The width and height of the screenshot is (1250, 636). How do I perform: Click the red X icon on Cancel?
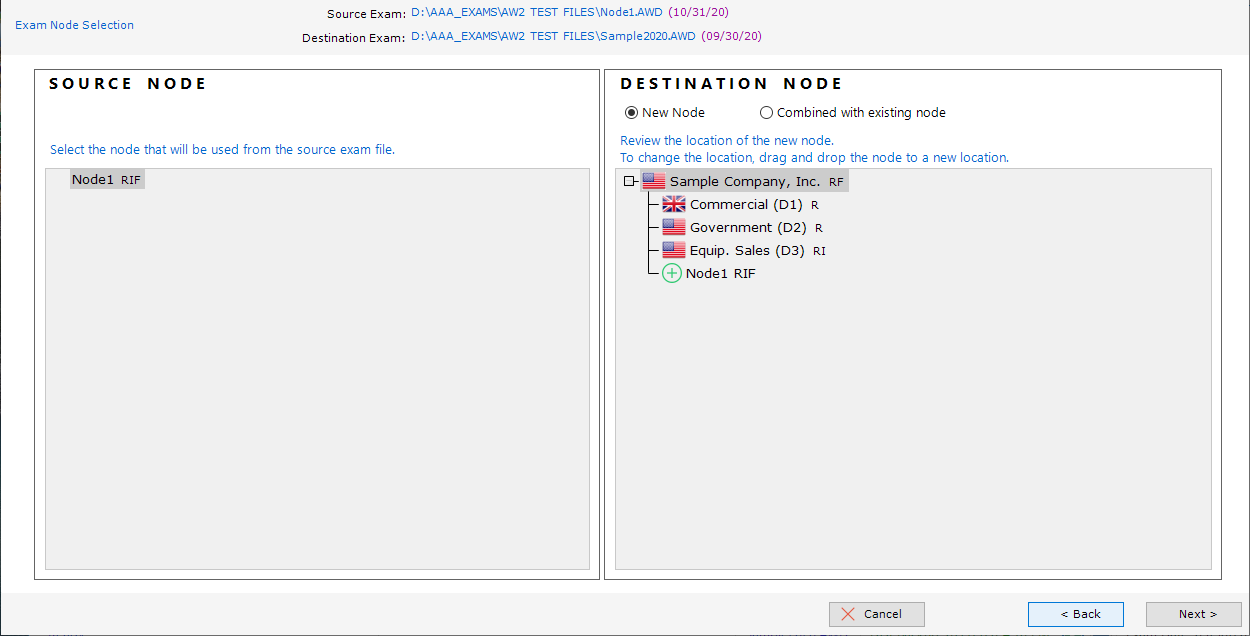click(848, 614)
